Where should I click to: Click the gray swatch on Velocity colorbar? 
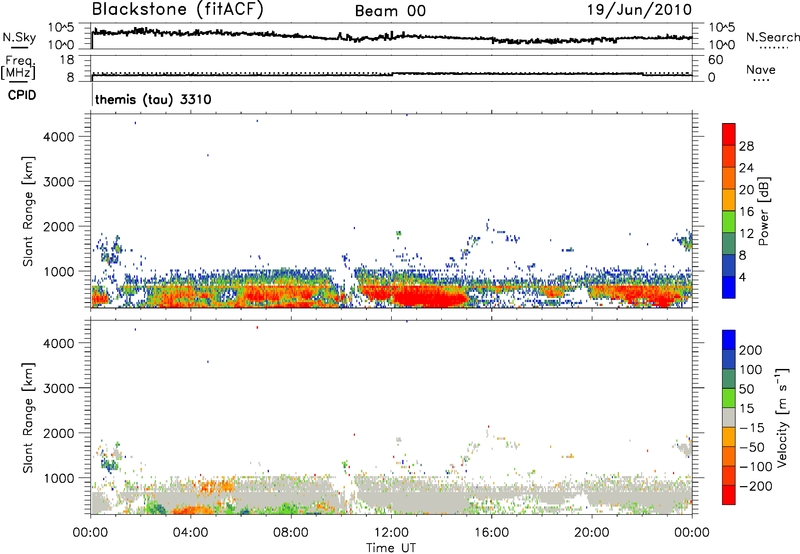(x=729, y=417)
